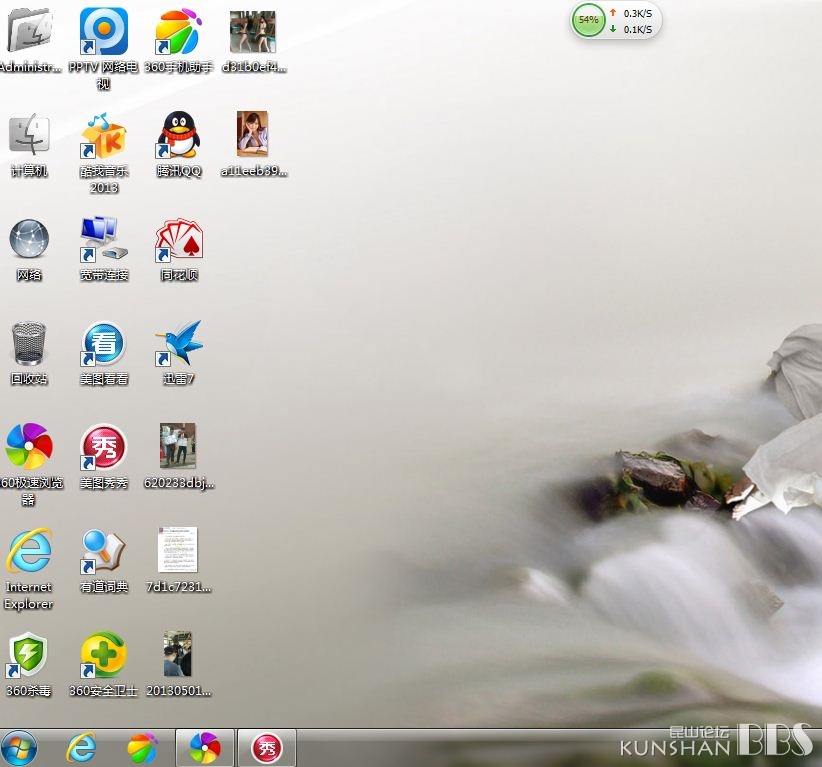Select the 7d1c7231 document thumbnail

point(178,551)
